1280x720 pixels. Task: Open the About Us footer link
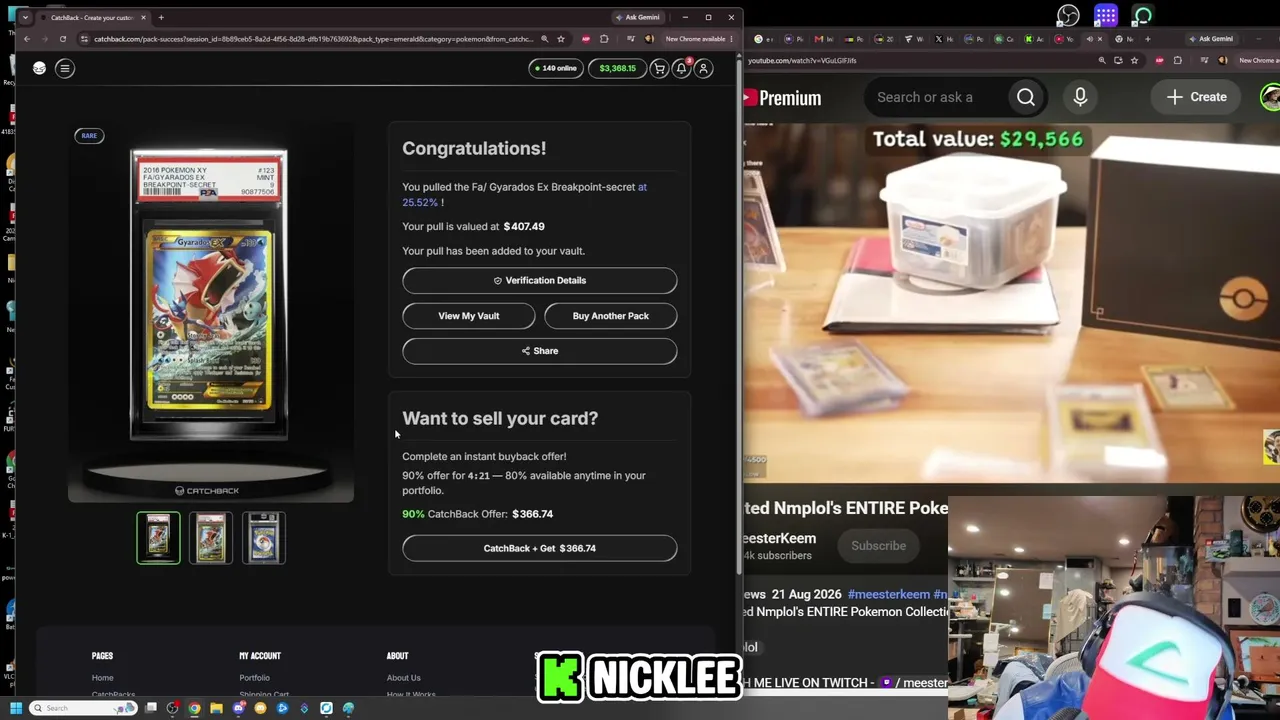(404, 678)
